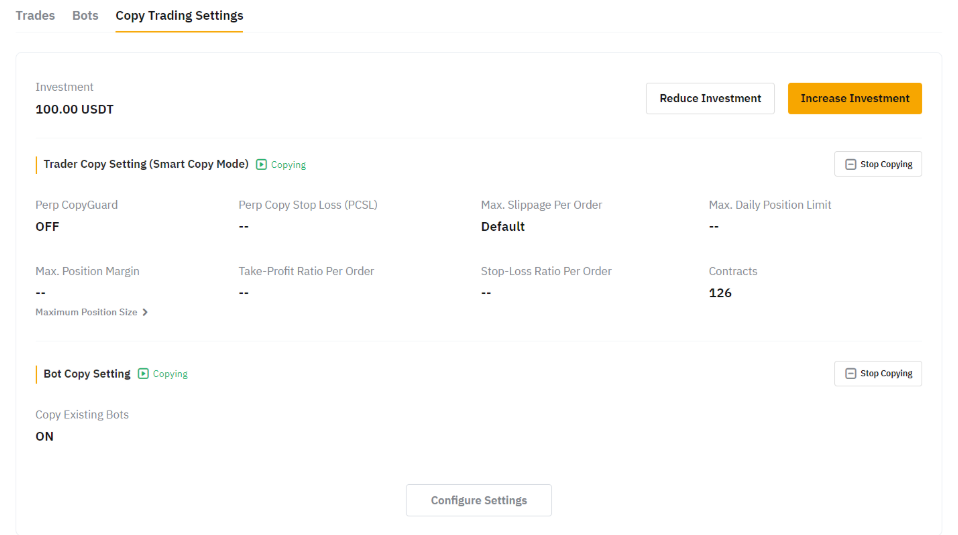Select the 100.00 USDT investment amount

(74, 109)
